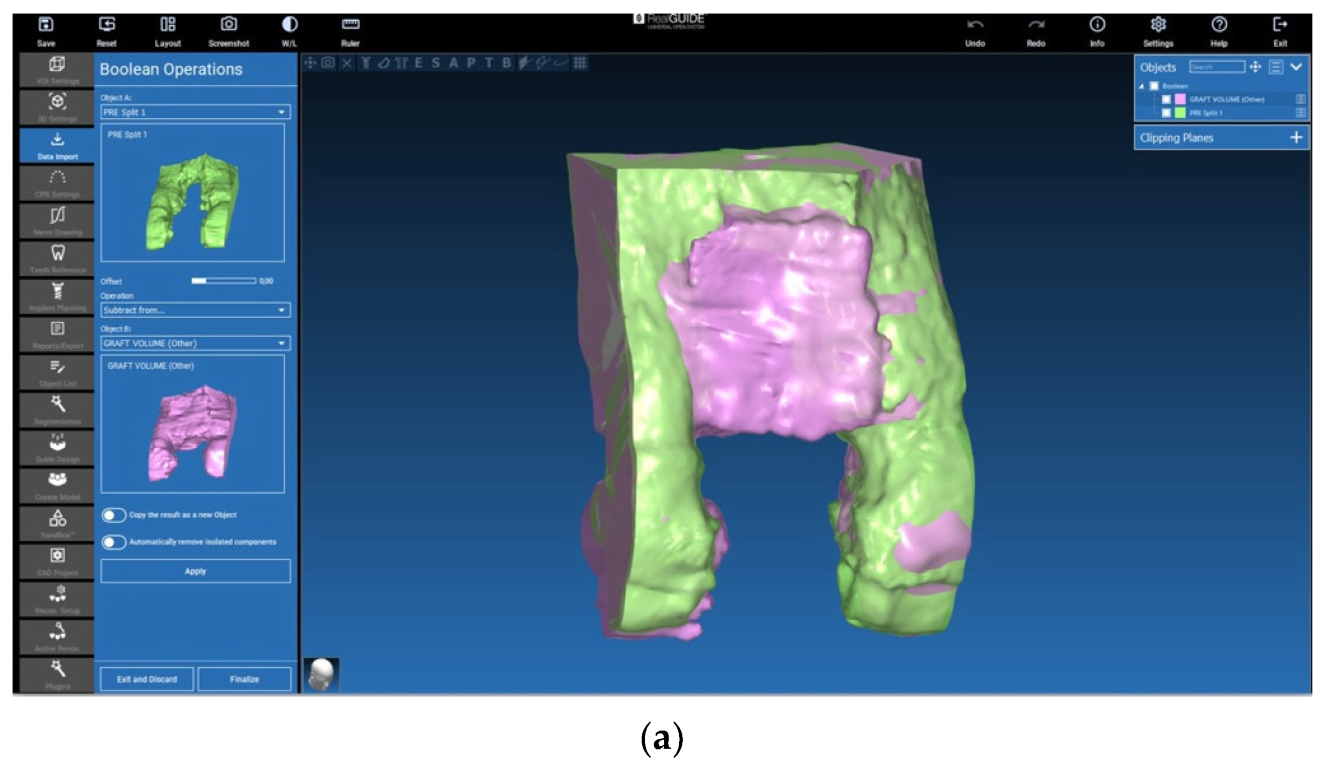Toggle the grid icon in viewport toolbar

(580, 63)
